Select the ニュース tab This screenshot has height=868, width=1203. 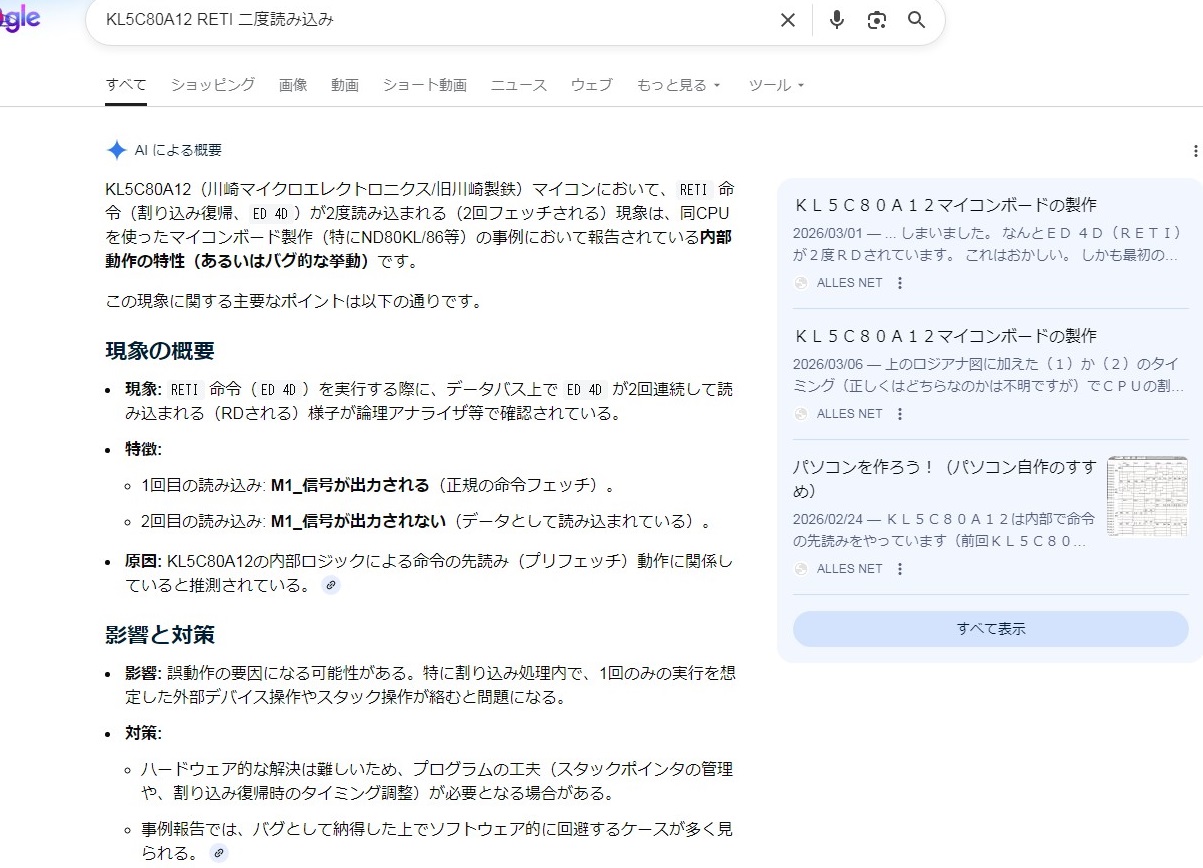tap(518, 86)
